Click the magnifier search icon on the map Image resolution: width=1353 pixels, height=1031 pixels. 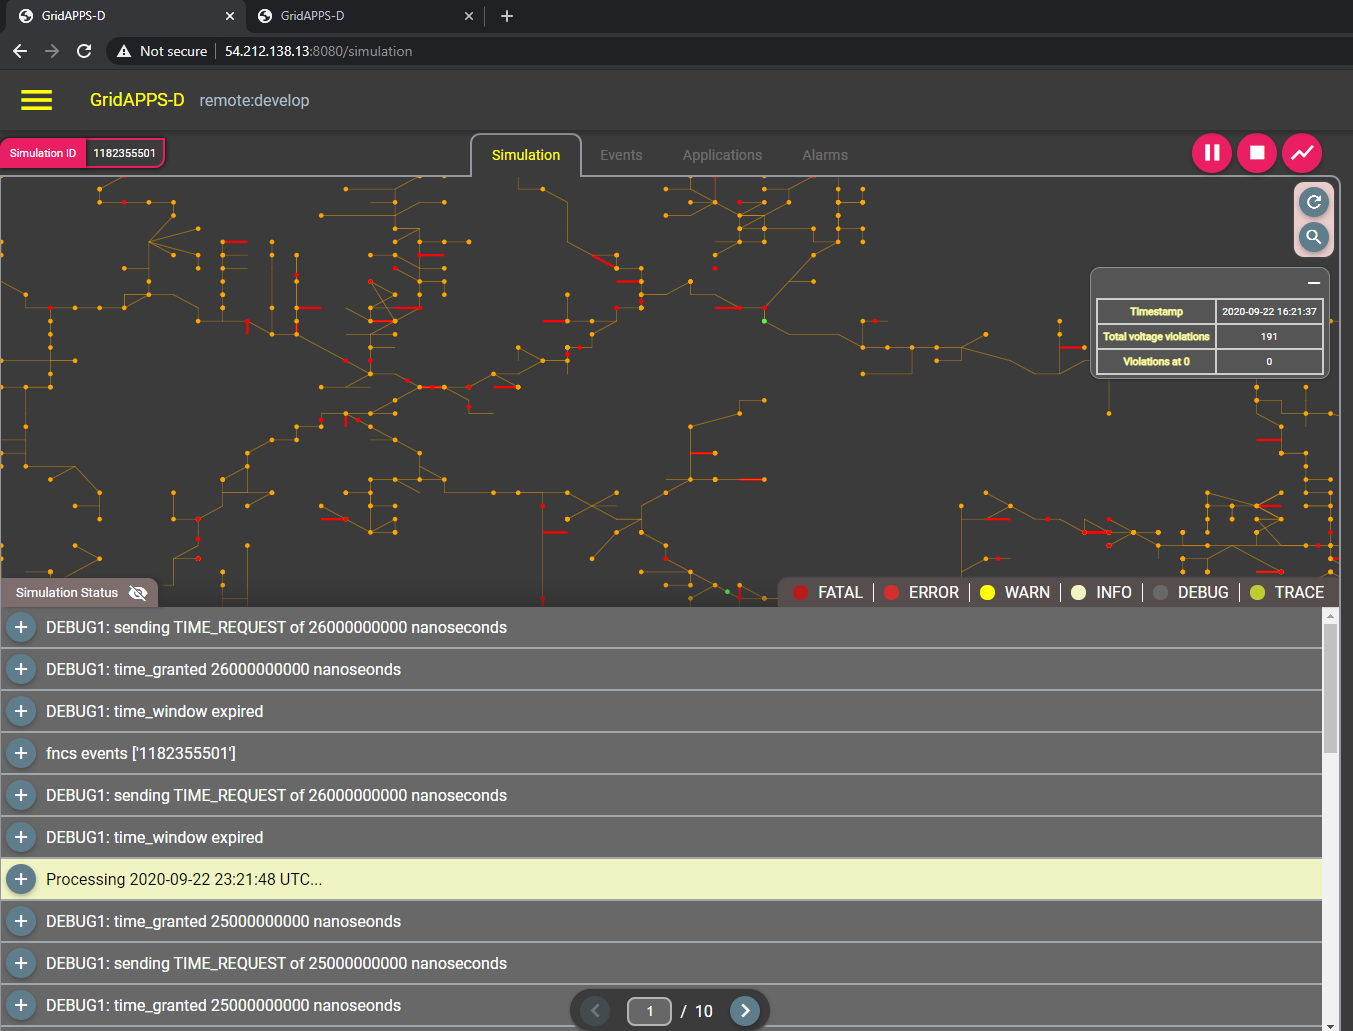(x=1314, y=237)
